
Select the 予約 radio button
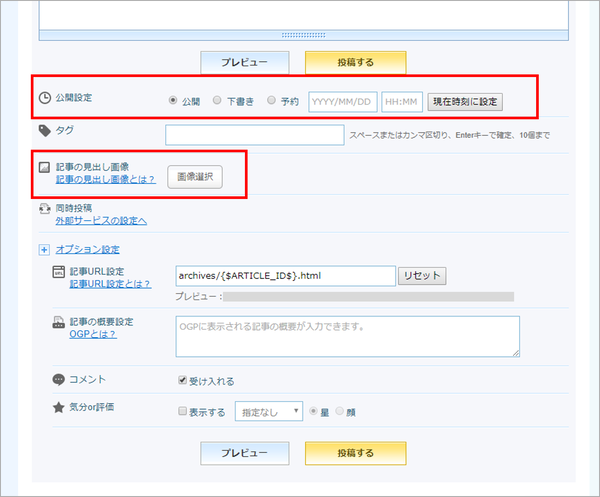271,100
